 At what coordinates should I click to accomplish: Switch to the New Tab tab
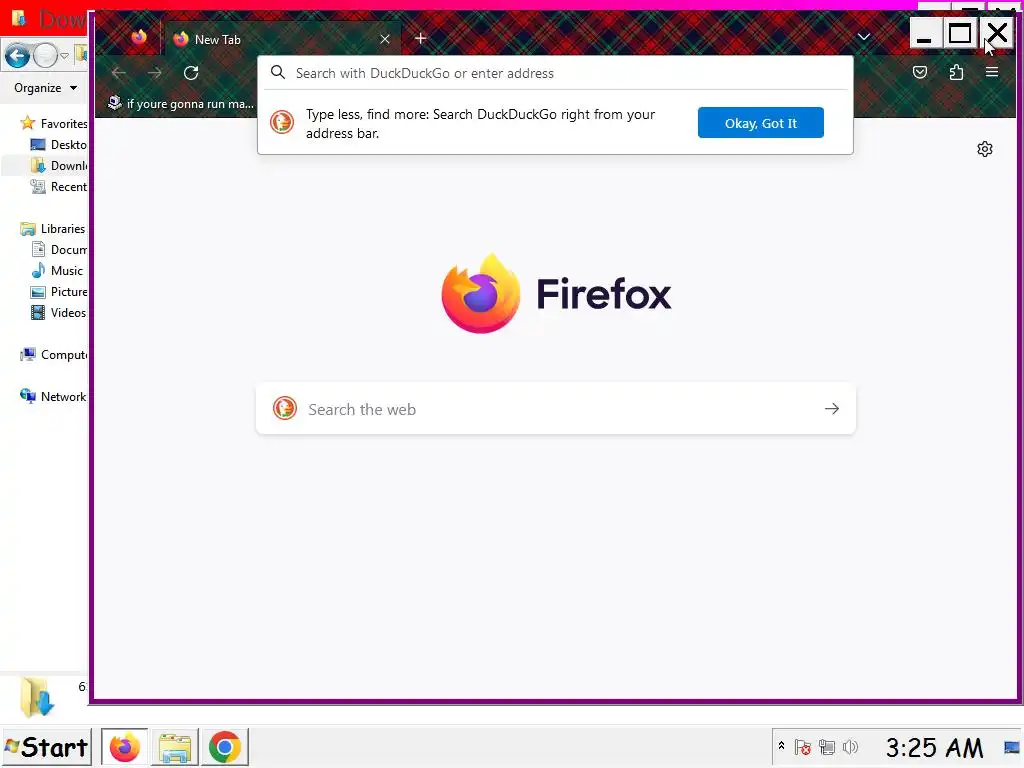[x=282, y=39]
